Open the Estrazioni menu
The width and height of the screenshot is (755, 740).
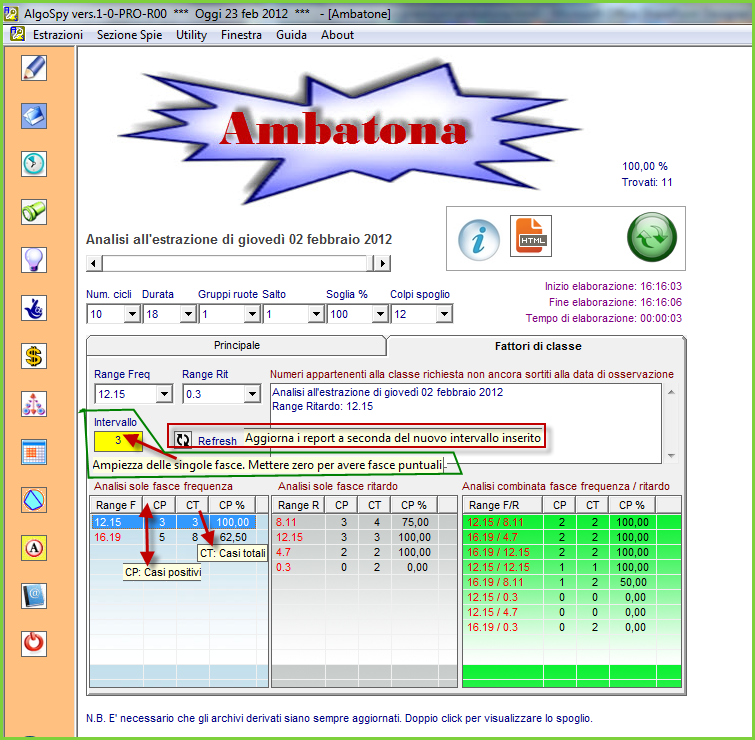tap(58, 35)
